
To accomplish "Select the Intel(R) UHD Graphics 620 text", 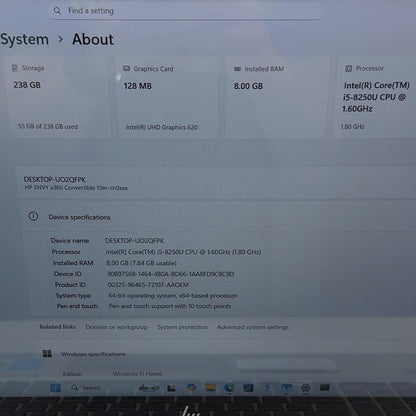I will coord(162,127).
